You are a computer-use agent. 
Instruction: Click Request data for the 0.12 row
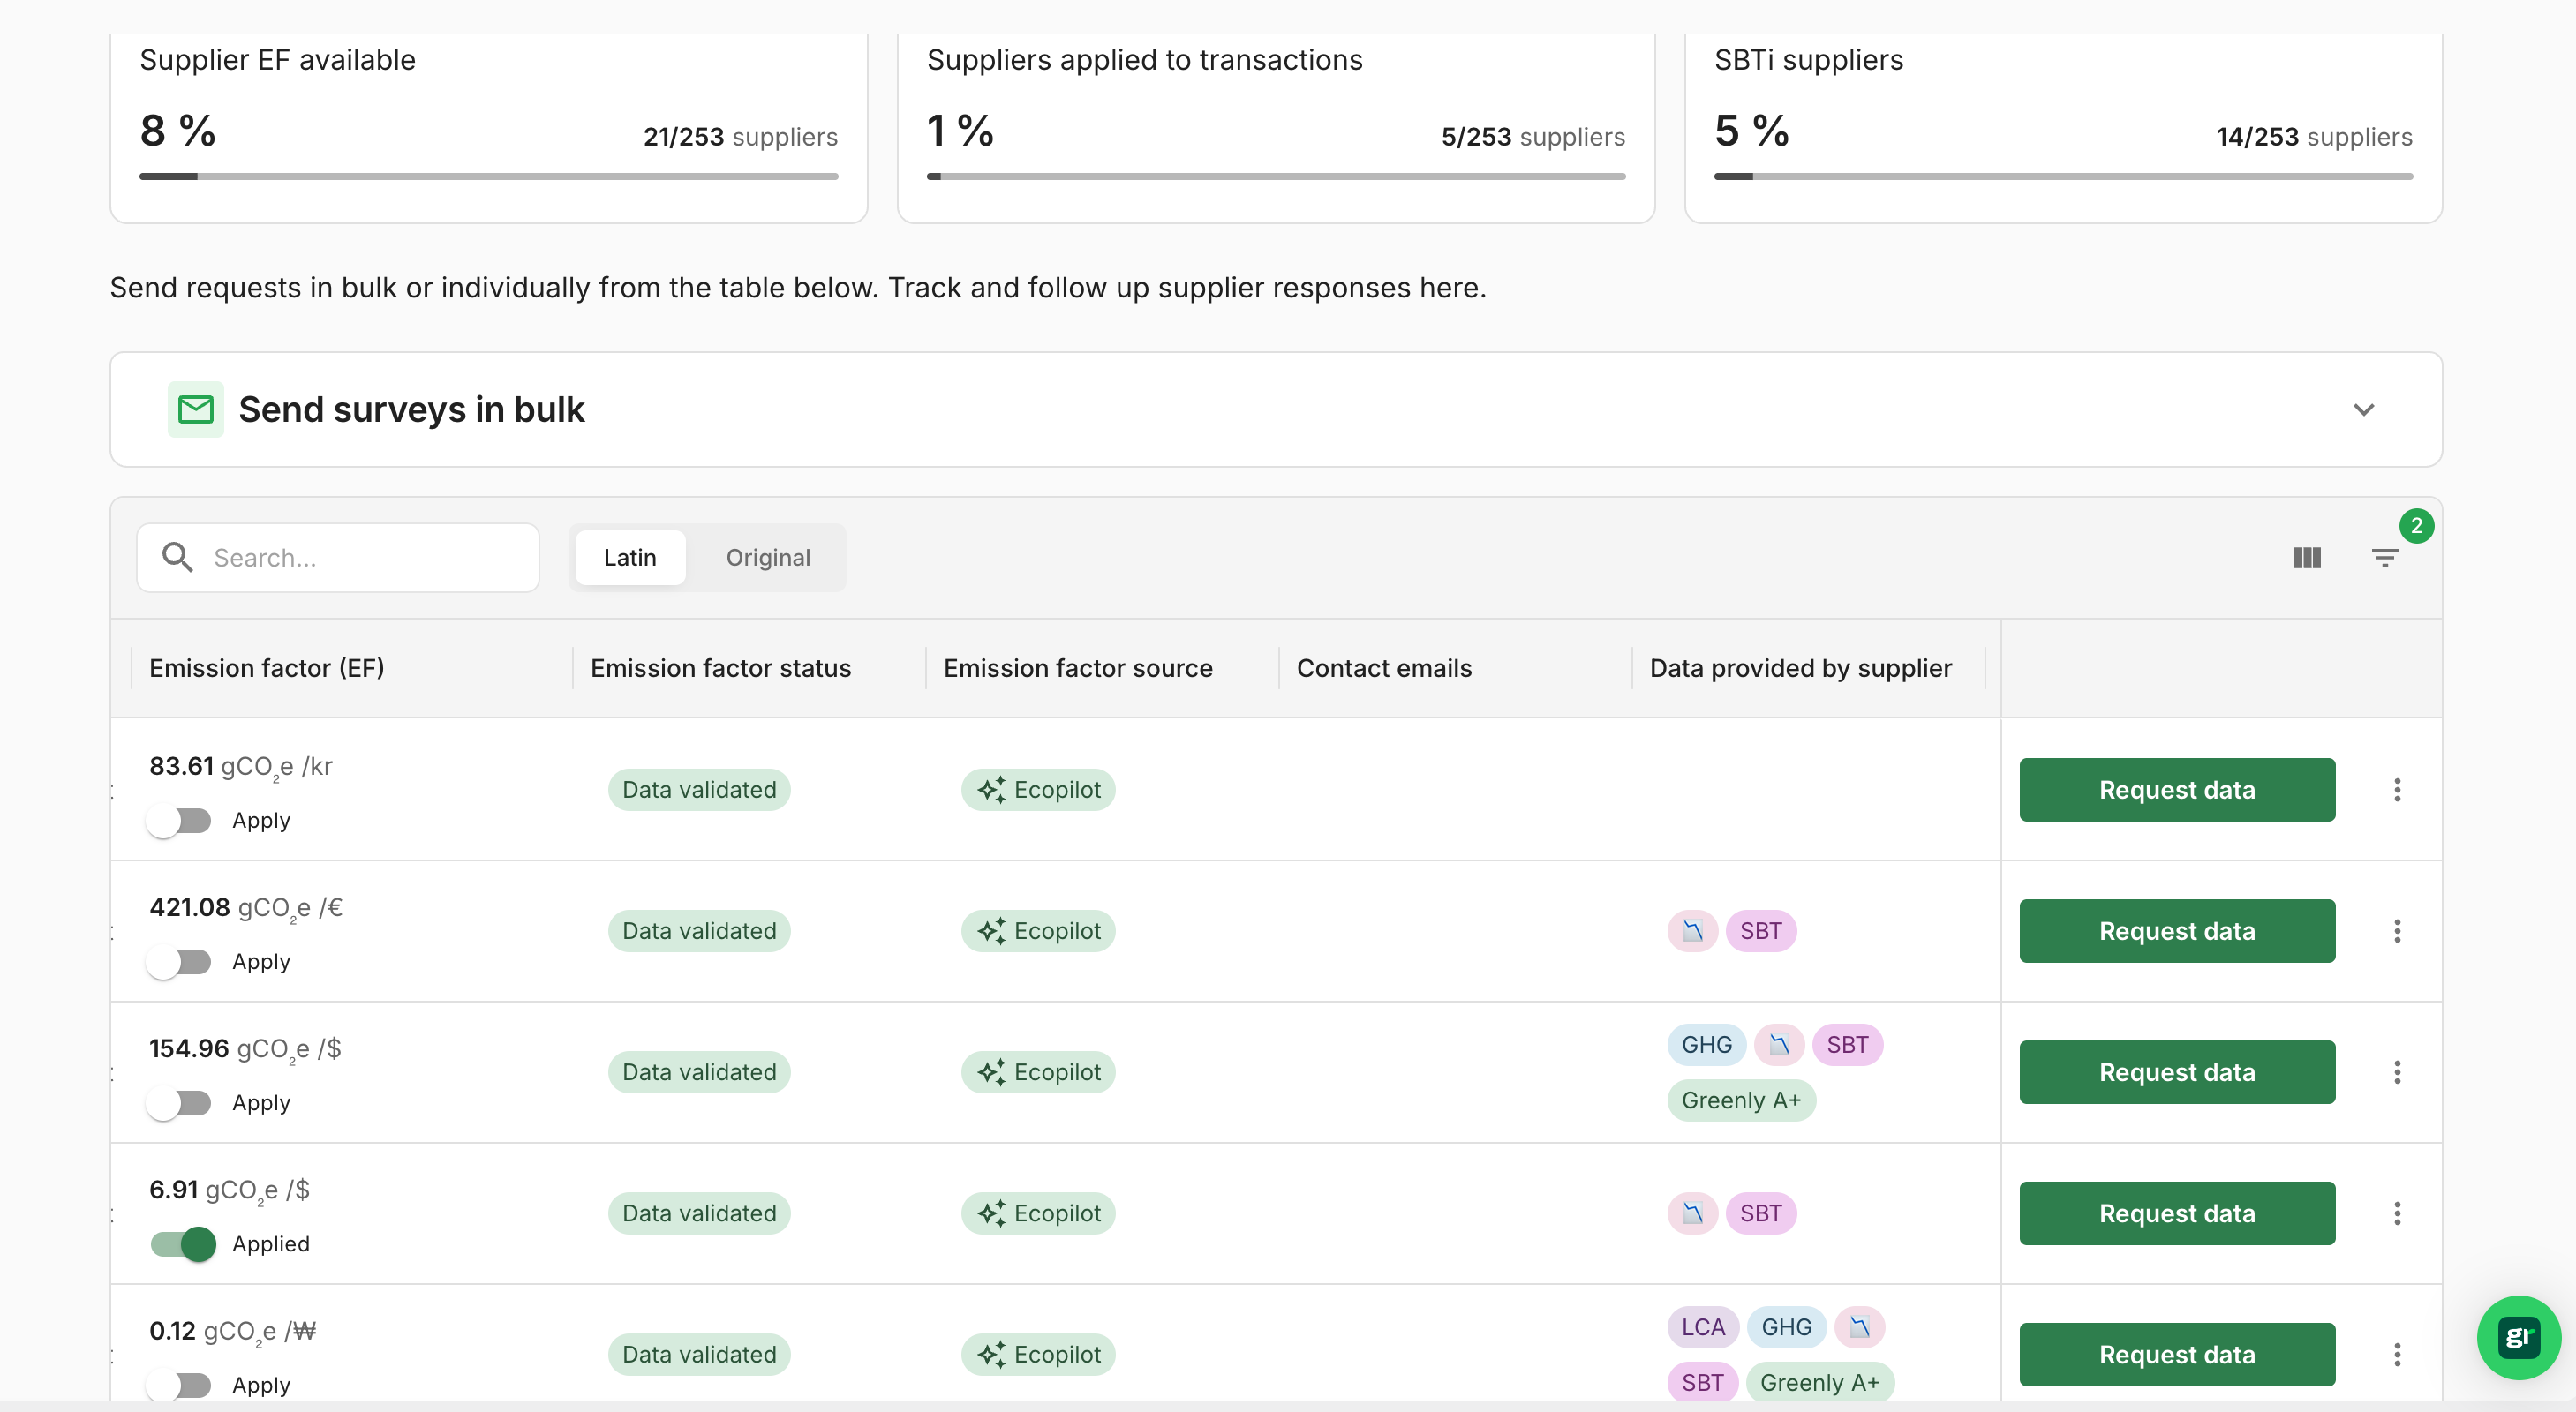2177,1354
